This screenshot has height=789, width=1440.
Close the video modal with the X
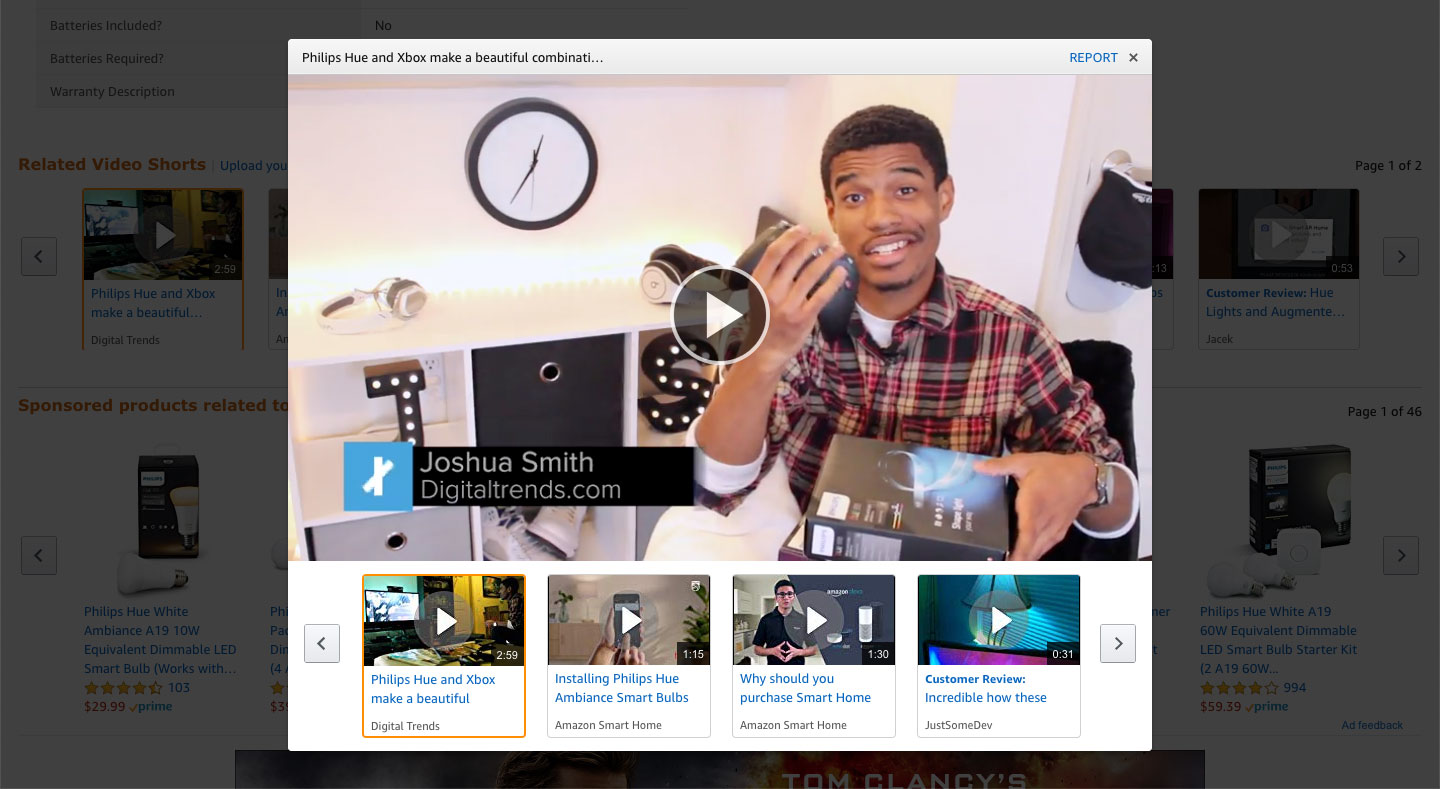(x=1133, y=58)
